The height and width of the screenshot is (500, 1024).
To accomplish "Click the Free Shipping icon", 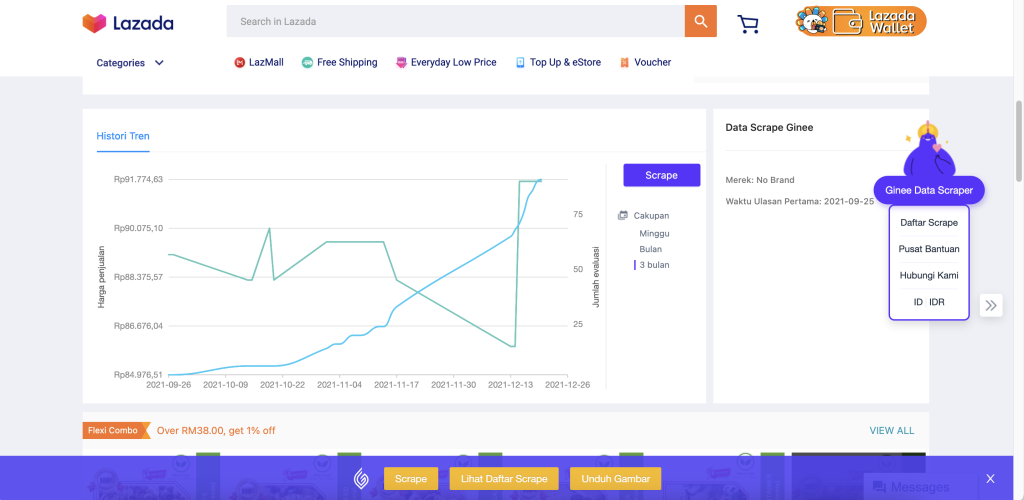I will tap(307, 63).
